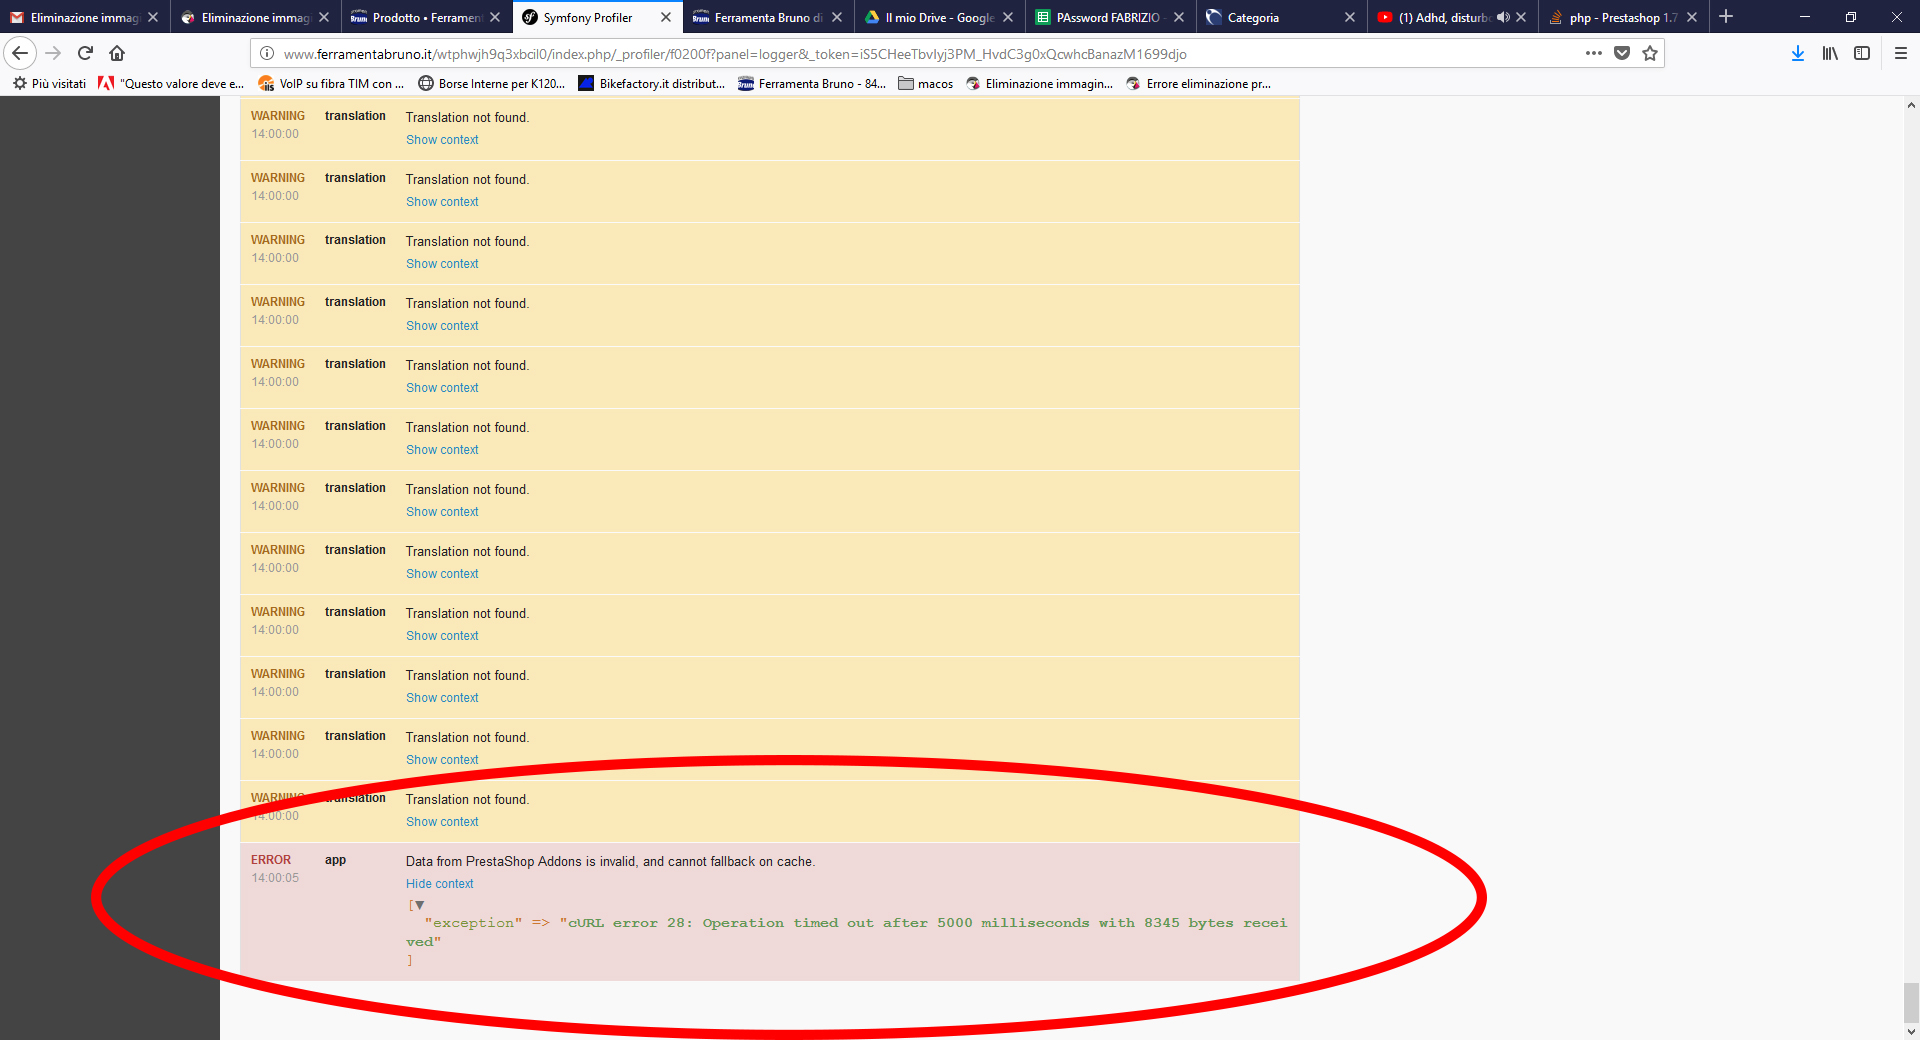Show context for first visible warning
The width and height of the screenshot is (1920, 1040).
(442, 140)
